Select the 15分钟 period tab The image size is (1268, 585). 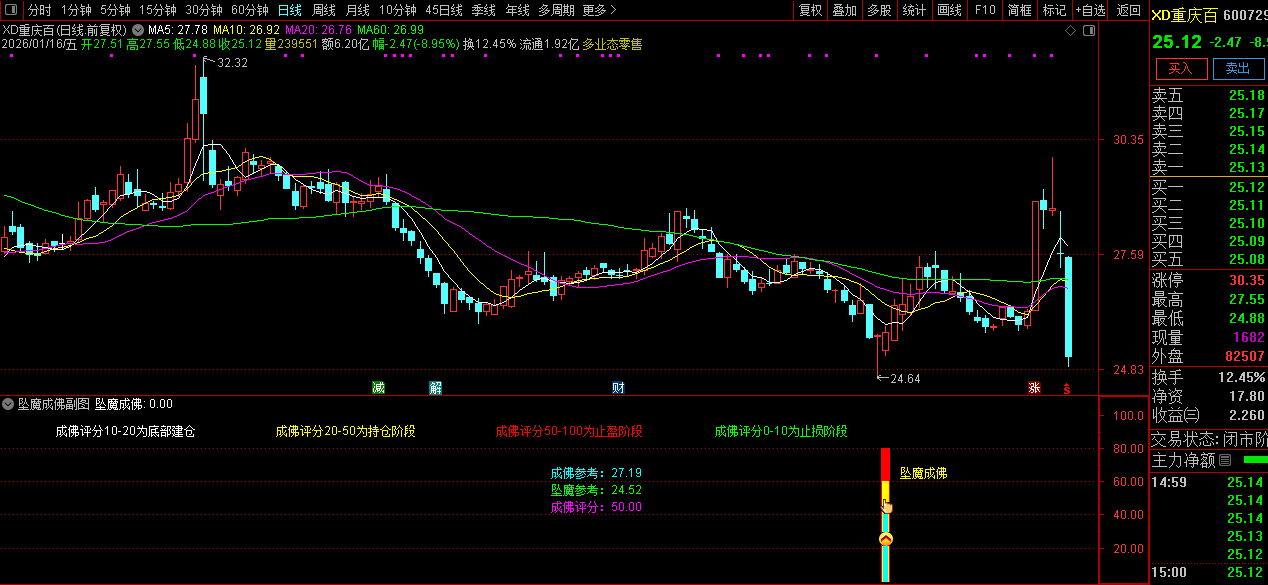click(158, 10)
